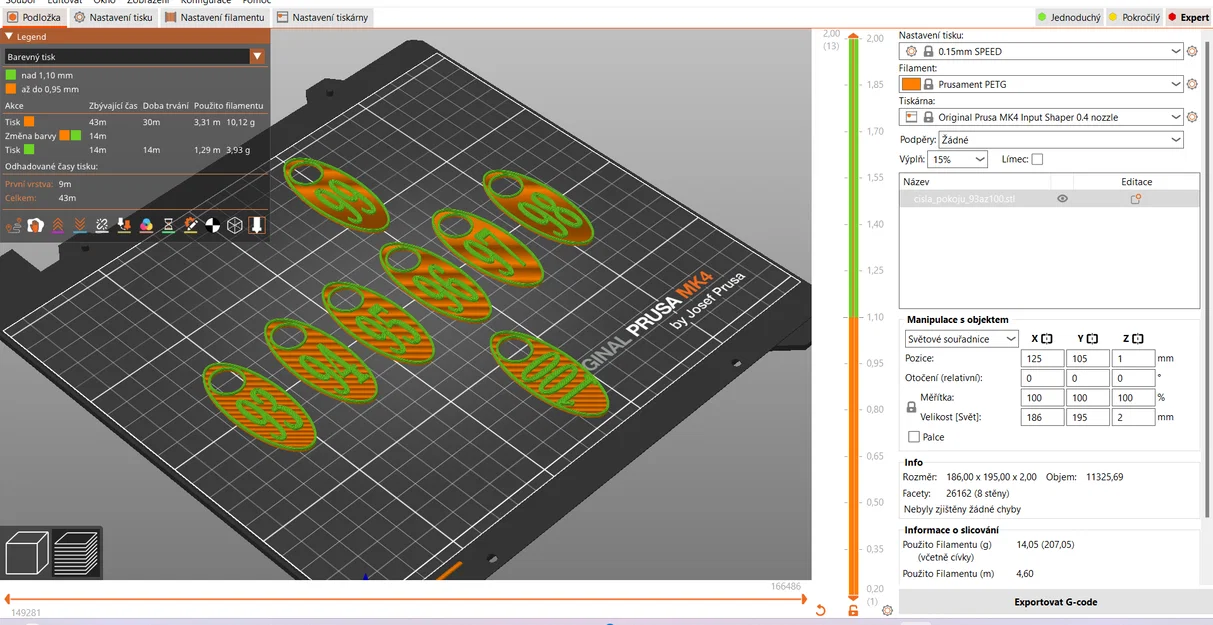This screenshot has height=625, width=1213.
Task: Toggle retractions icon with purple underline
Action: [58, 225]
